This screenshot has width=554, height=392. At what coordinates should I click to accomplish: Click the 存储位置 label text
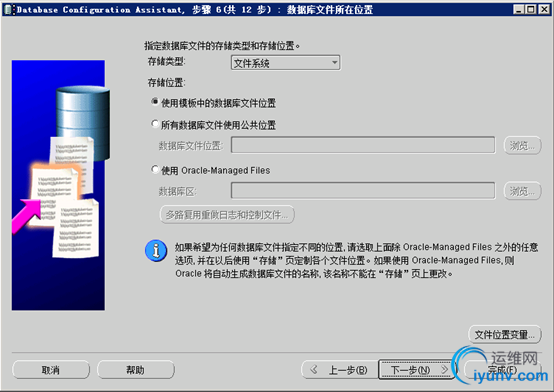(166, 83)
